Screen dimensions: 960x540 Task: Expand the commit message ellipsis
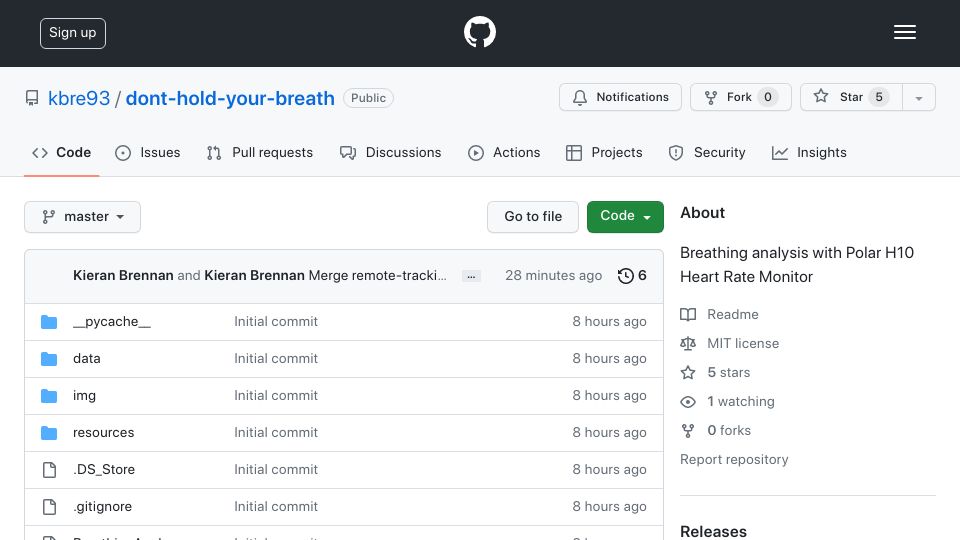click(x=471, y=276)
